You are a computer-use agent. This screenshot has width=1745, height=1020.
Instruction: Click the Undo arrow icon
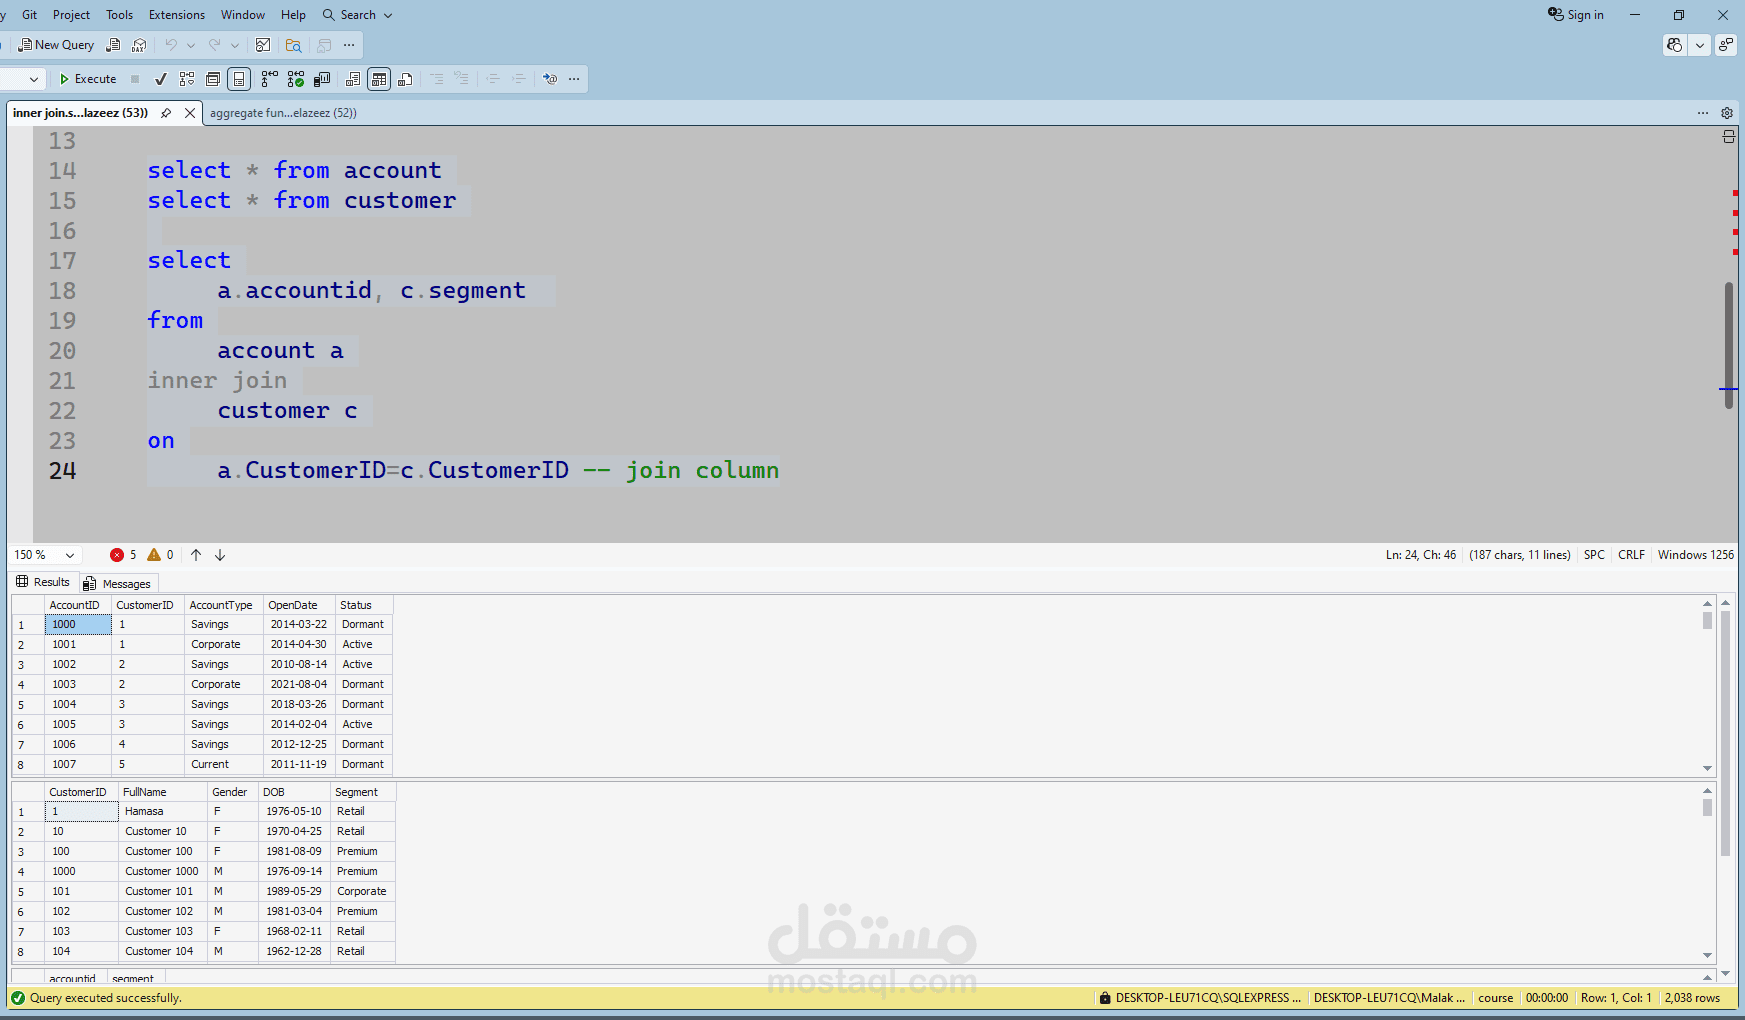171,45
